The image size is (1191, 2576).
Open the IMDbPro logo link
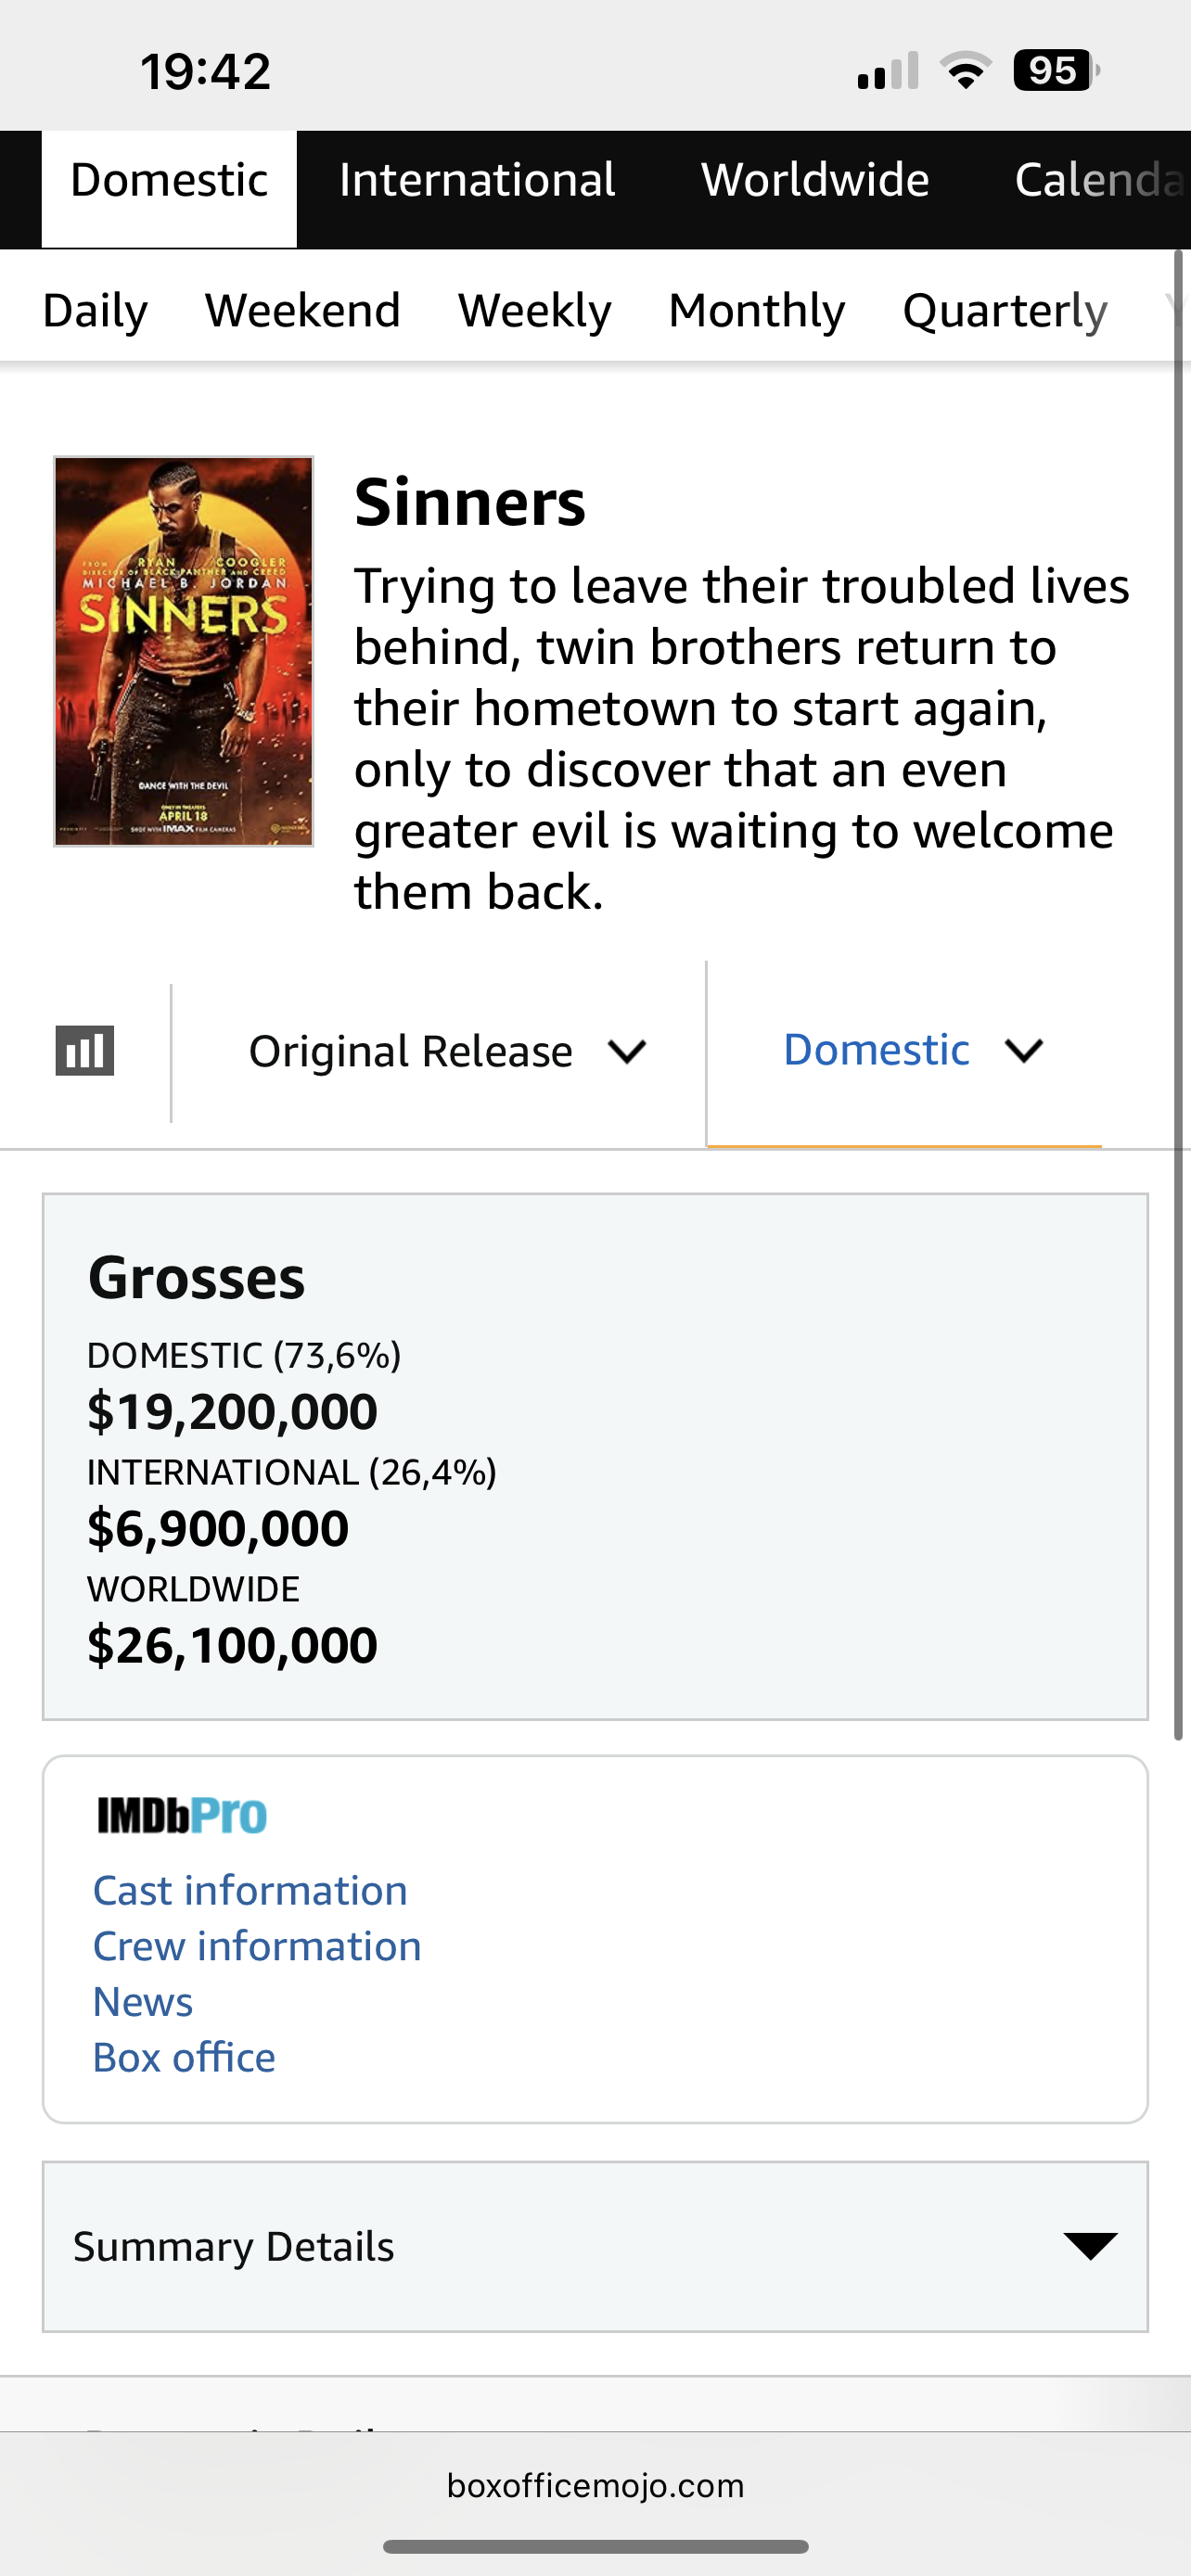[182, 1815]
